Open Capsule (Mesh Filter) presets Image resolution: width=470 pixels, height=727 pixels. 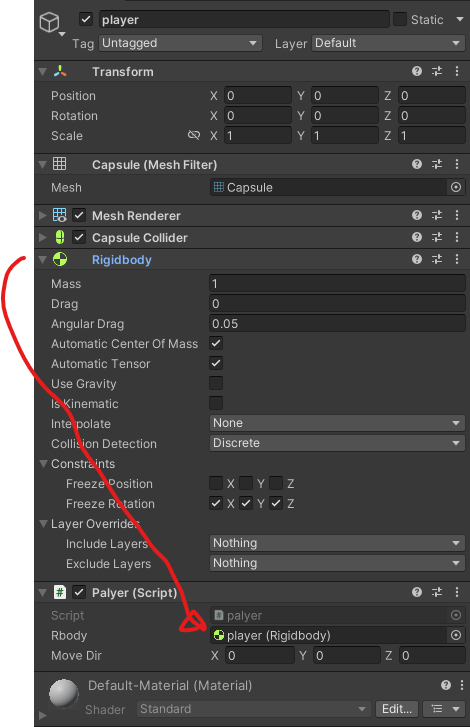tap(437, 164)
